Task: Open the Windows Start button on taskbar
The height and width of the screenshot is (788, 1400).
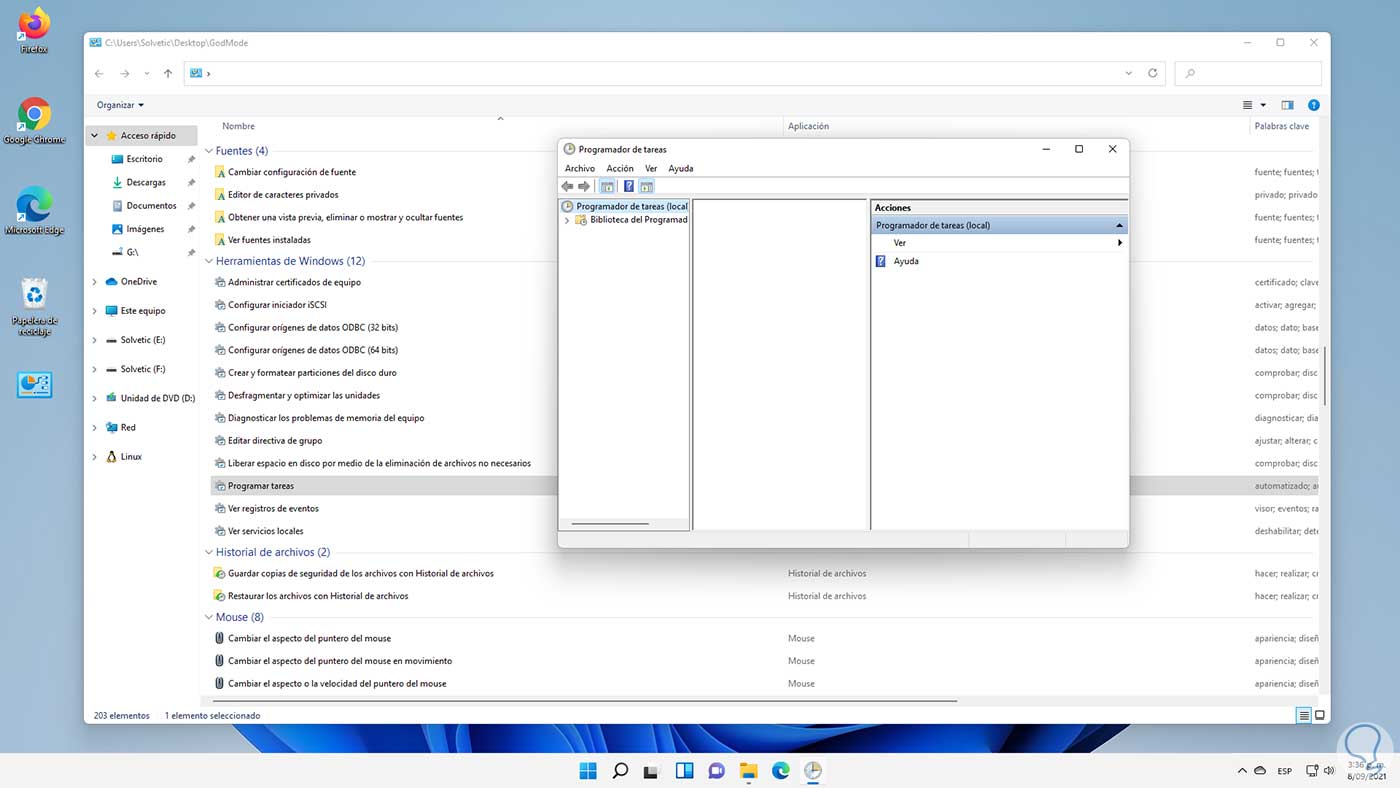Action: coord(587,771)
